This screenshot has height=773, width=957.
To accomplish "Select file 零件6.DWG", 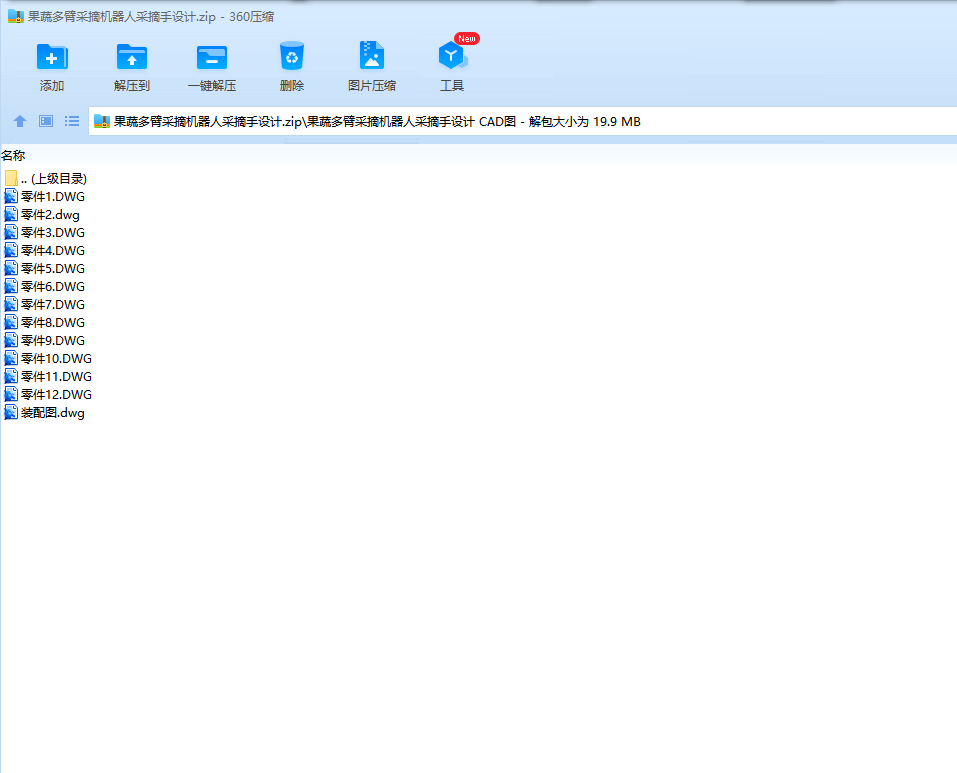I will (x=45, y=287).
